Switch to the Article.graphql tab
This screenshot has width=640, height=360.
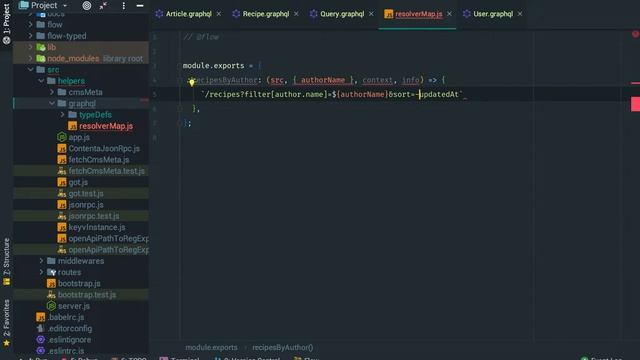point(188,14)
